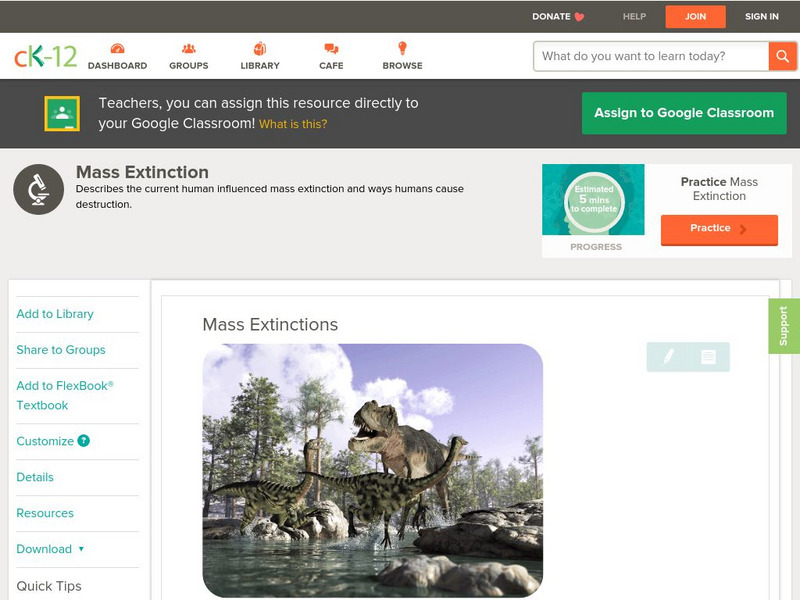Click the 'Practice Mass Extinction' text
Screen dimensions: 800x600
pyautogui.click(x=719, y=189)
